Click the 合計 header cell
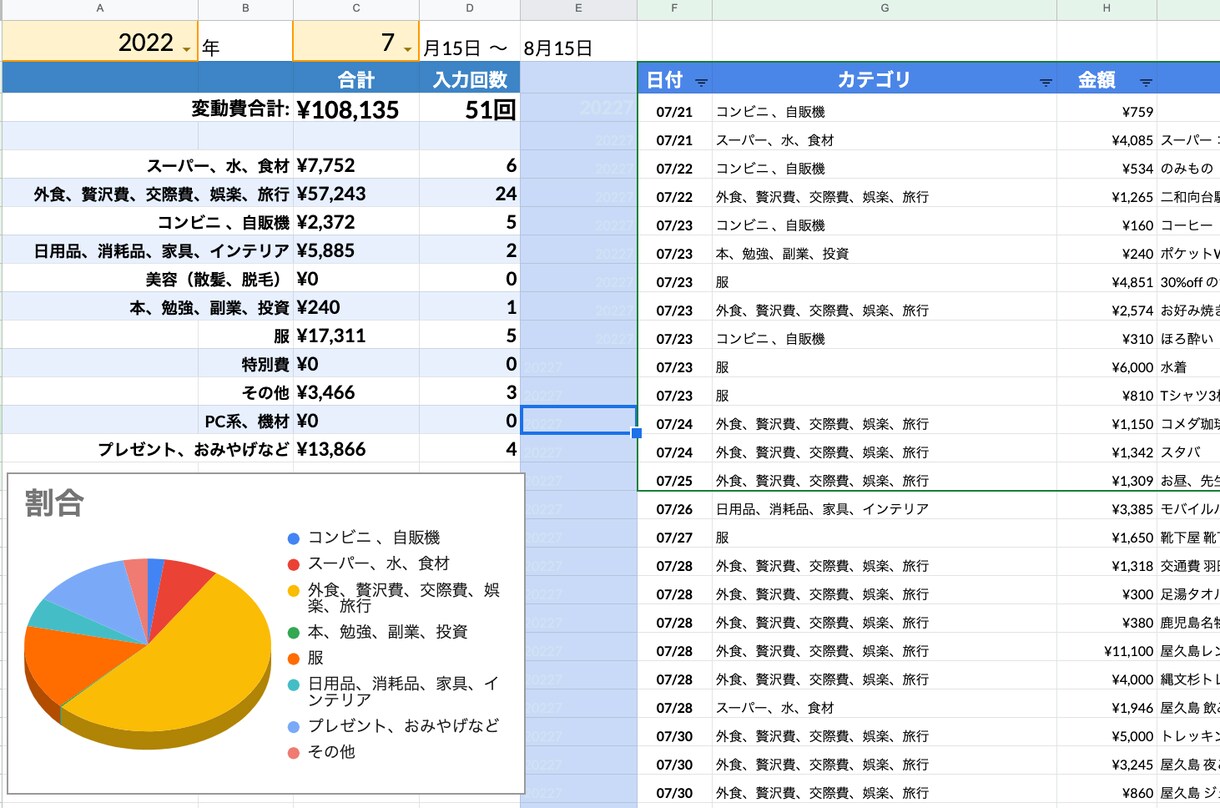1220x808 pixels. point(356,79)
